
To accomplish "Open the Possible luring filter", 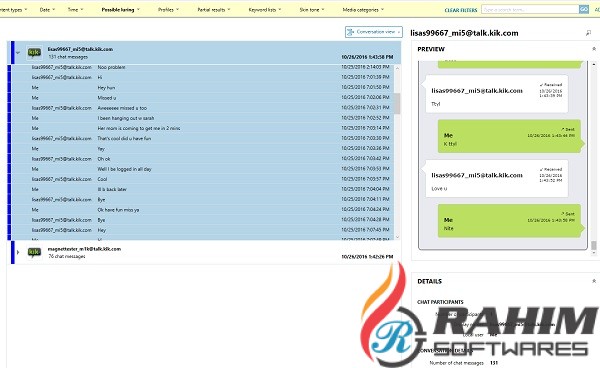I will tap(121, 10).
